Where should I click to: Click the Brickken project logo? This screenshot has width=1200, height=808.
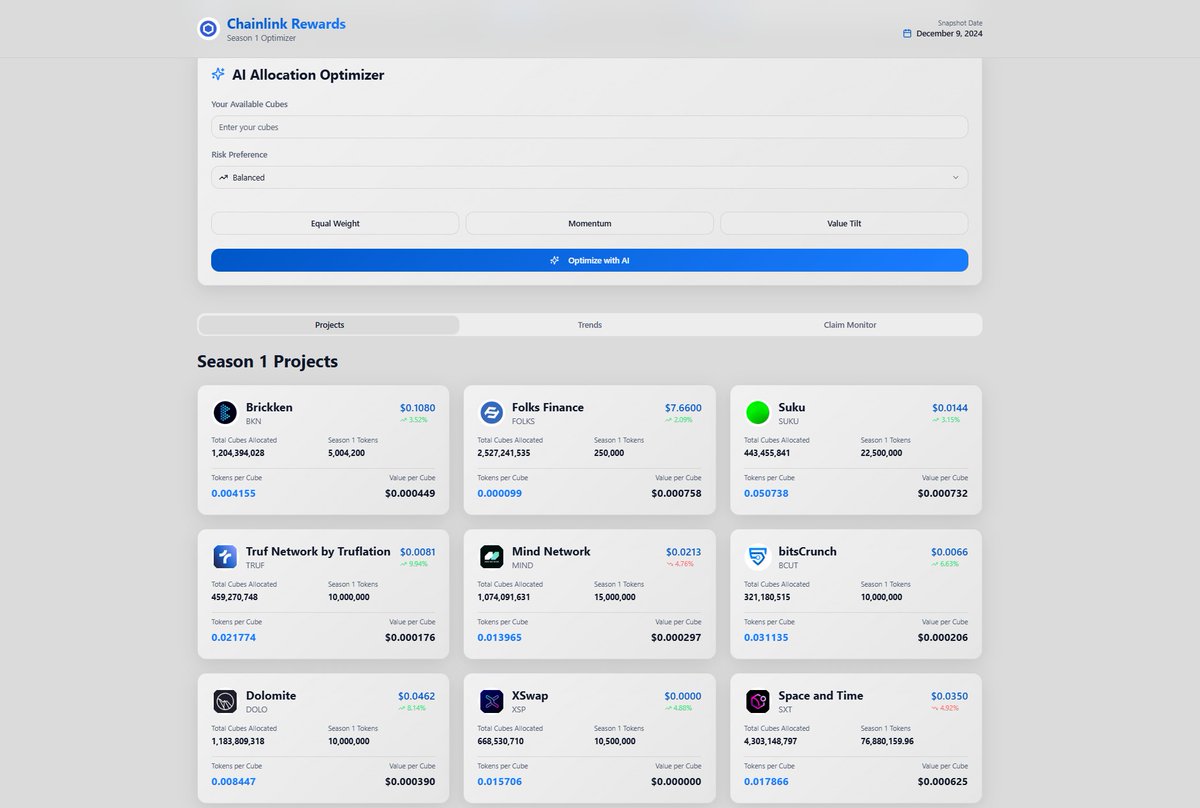point(225,412)
